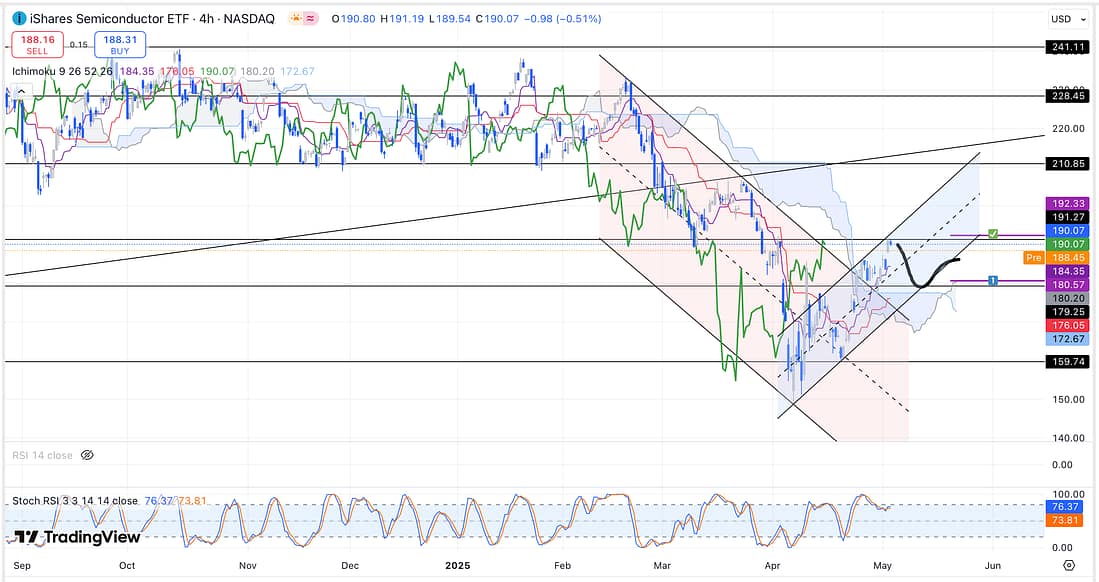Click the Sep label on time axis

pos(22,565)
